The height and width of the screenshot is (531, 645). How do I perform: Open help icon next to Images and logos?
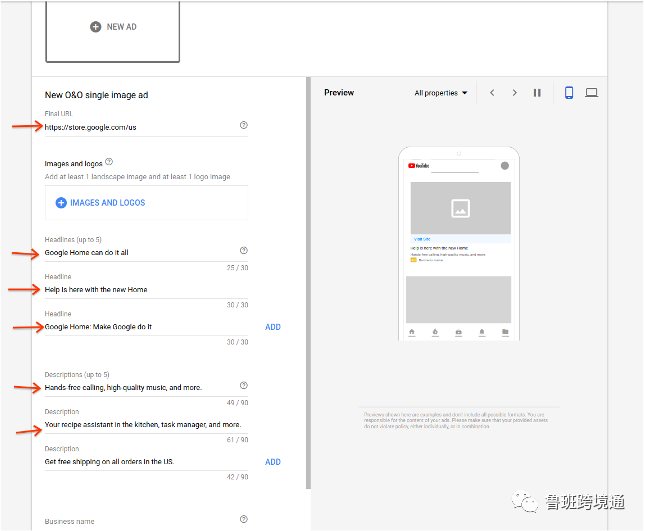tap(109, 162)
